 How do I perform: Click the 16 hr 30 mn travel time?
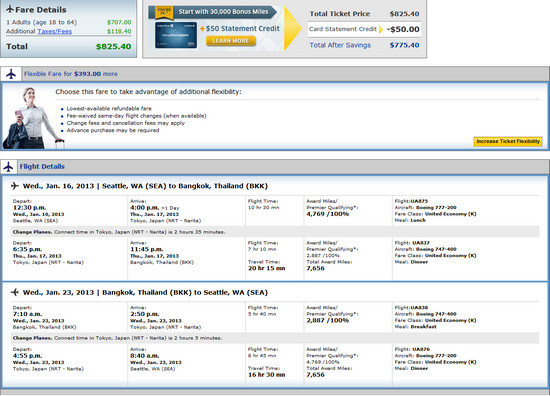pyautogui.click(x=267, y=375)
